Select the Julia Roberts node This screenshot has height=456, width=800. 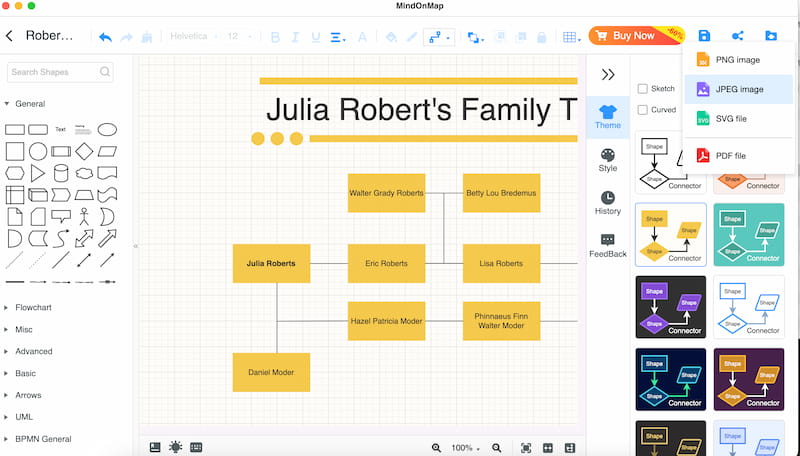[271, 263]
